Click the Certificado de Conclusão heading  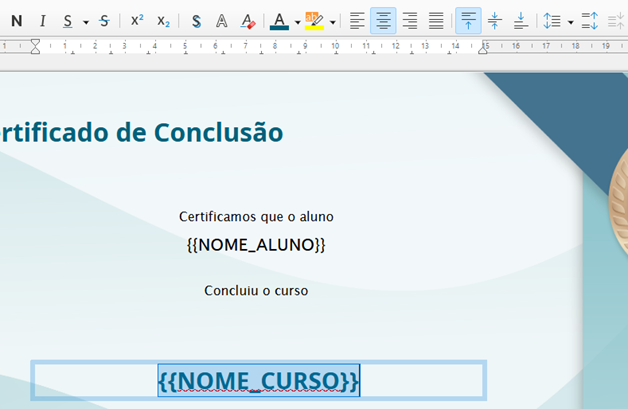(x=140, y=133)
